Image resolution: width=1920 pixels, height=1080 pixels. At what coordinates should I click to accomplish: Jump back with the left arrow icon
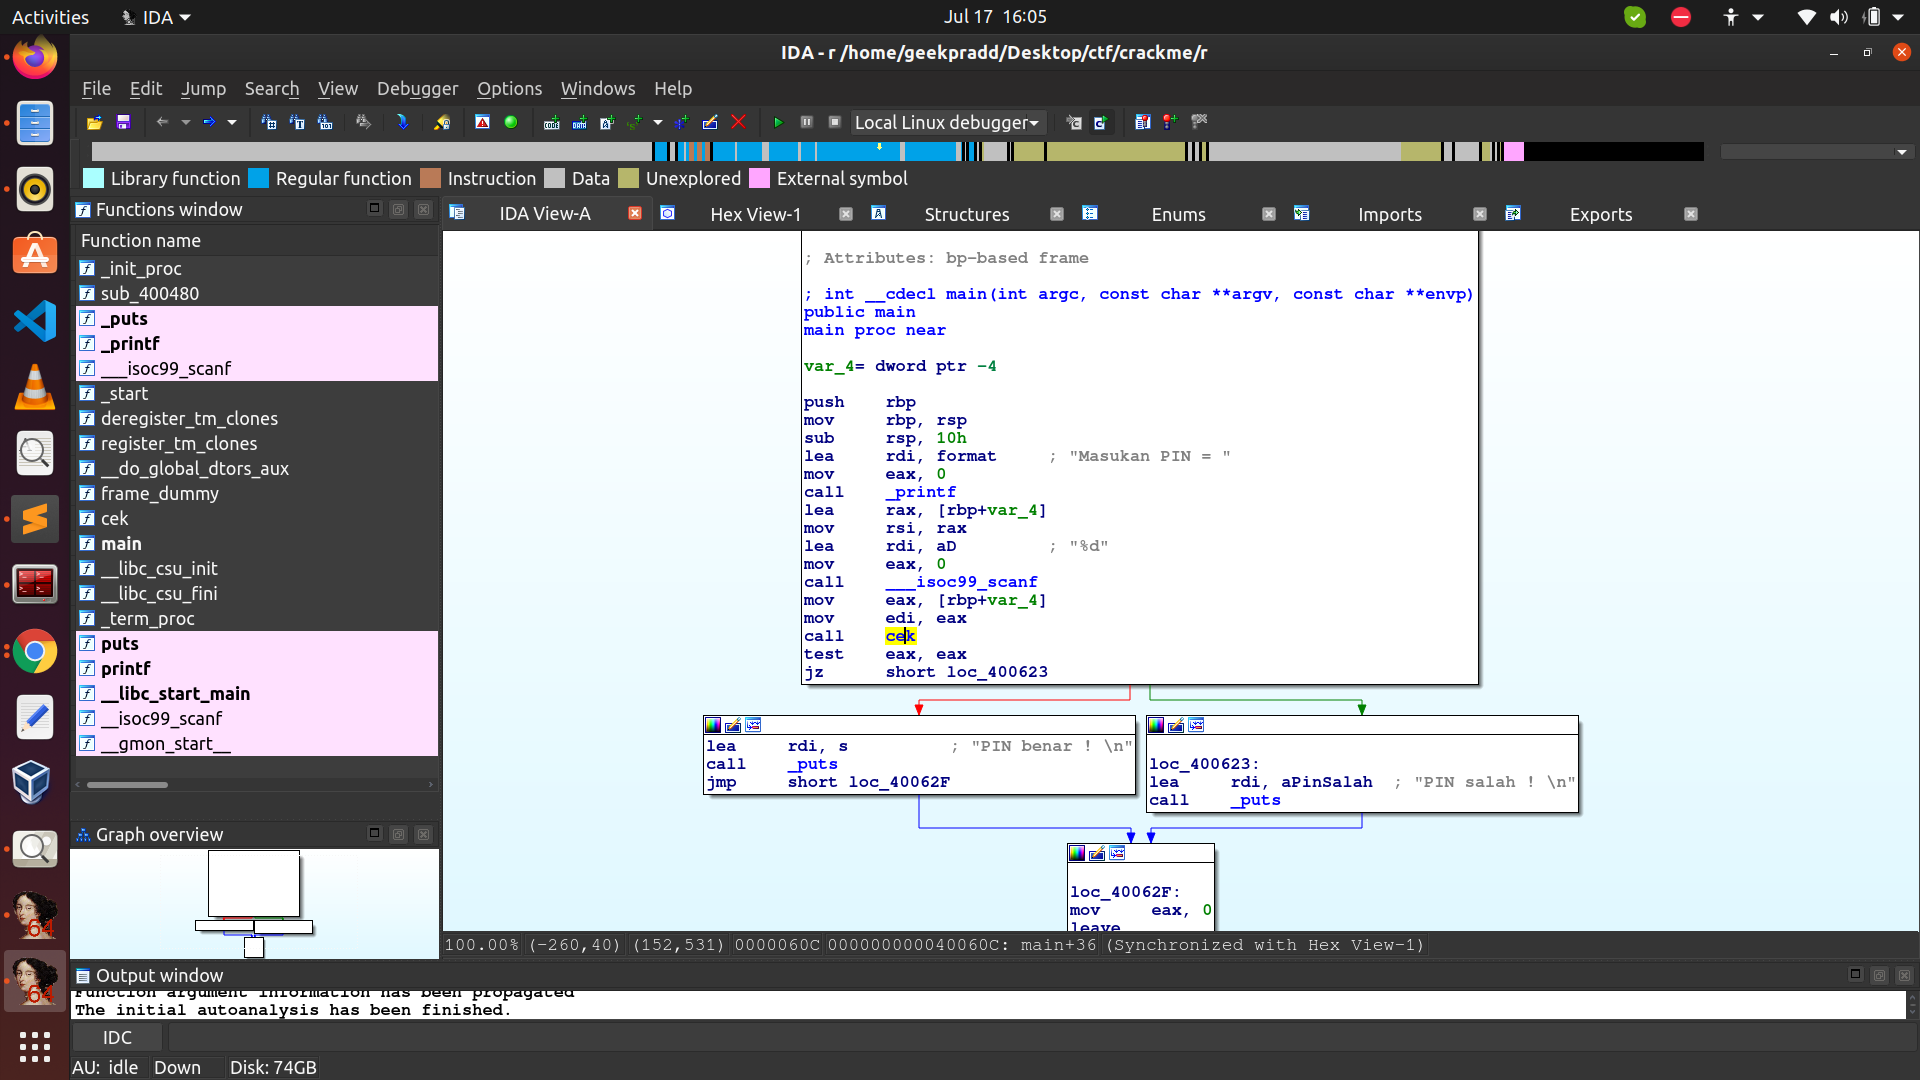(162, 122)
